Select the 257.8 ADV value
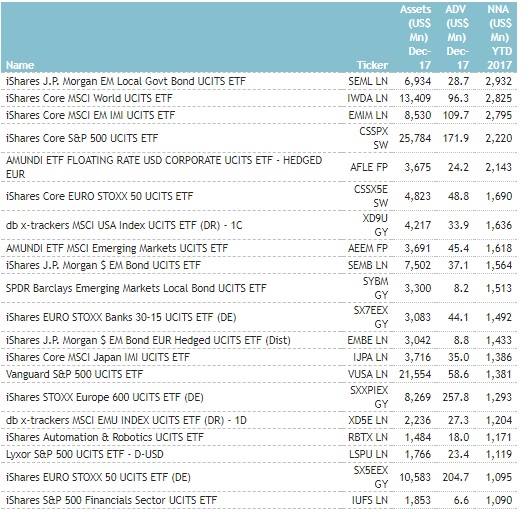The height and width of the screenshot is (513, 527). (456, 397)
